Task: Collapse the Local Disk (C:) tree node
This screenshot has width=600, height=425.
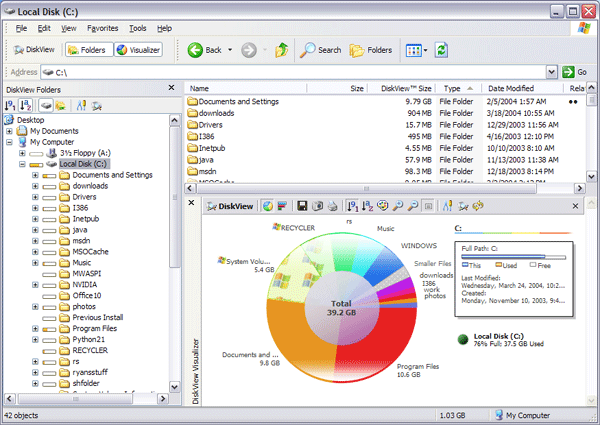Action: click(x=22, y=164)
